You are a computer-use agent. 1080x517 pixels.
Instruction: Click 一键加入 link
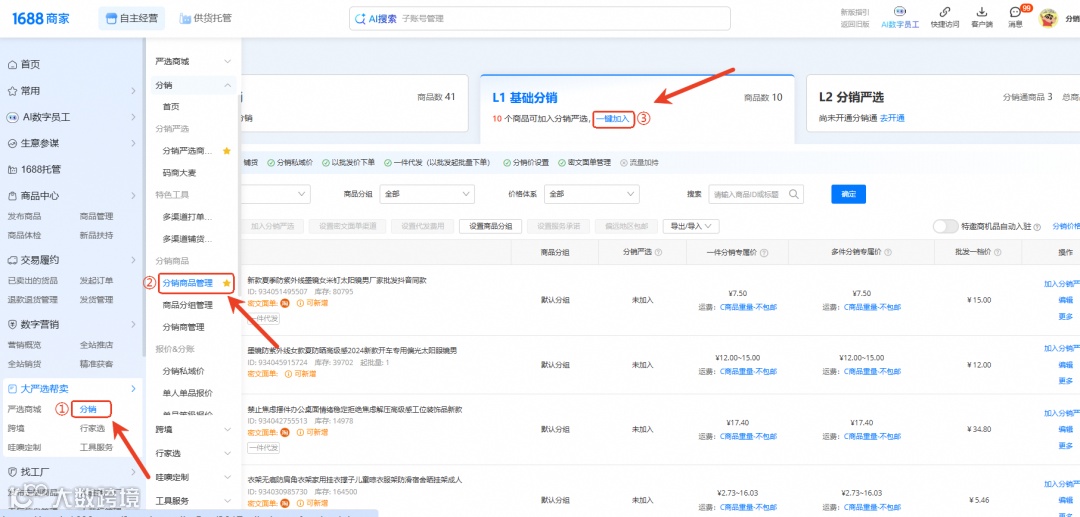tap(613, 118)
